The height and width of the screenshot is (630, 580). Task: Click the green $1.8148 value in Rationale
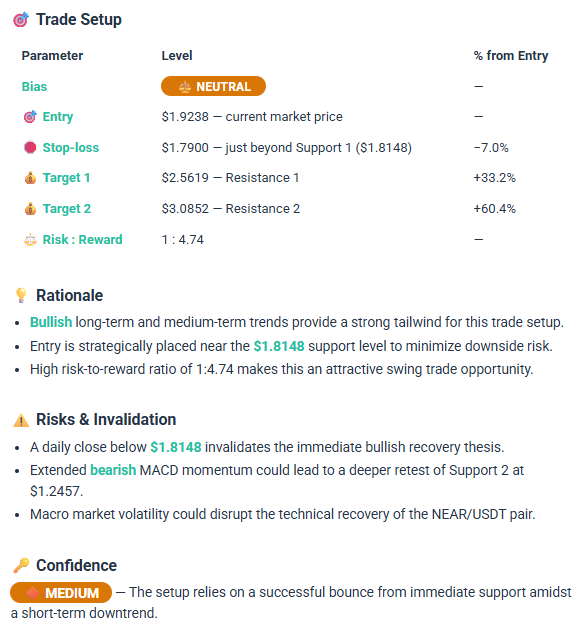tap(279, 346)
